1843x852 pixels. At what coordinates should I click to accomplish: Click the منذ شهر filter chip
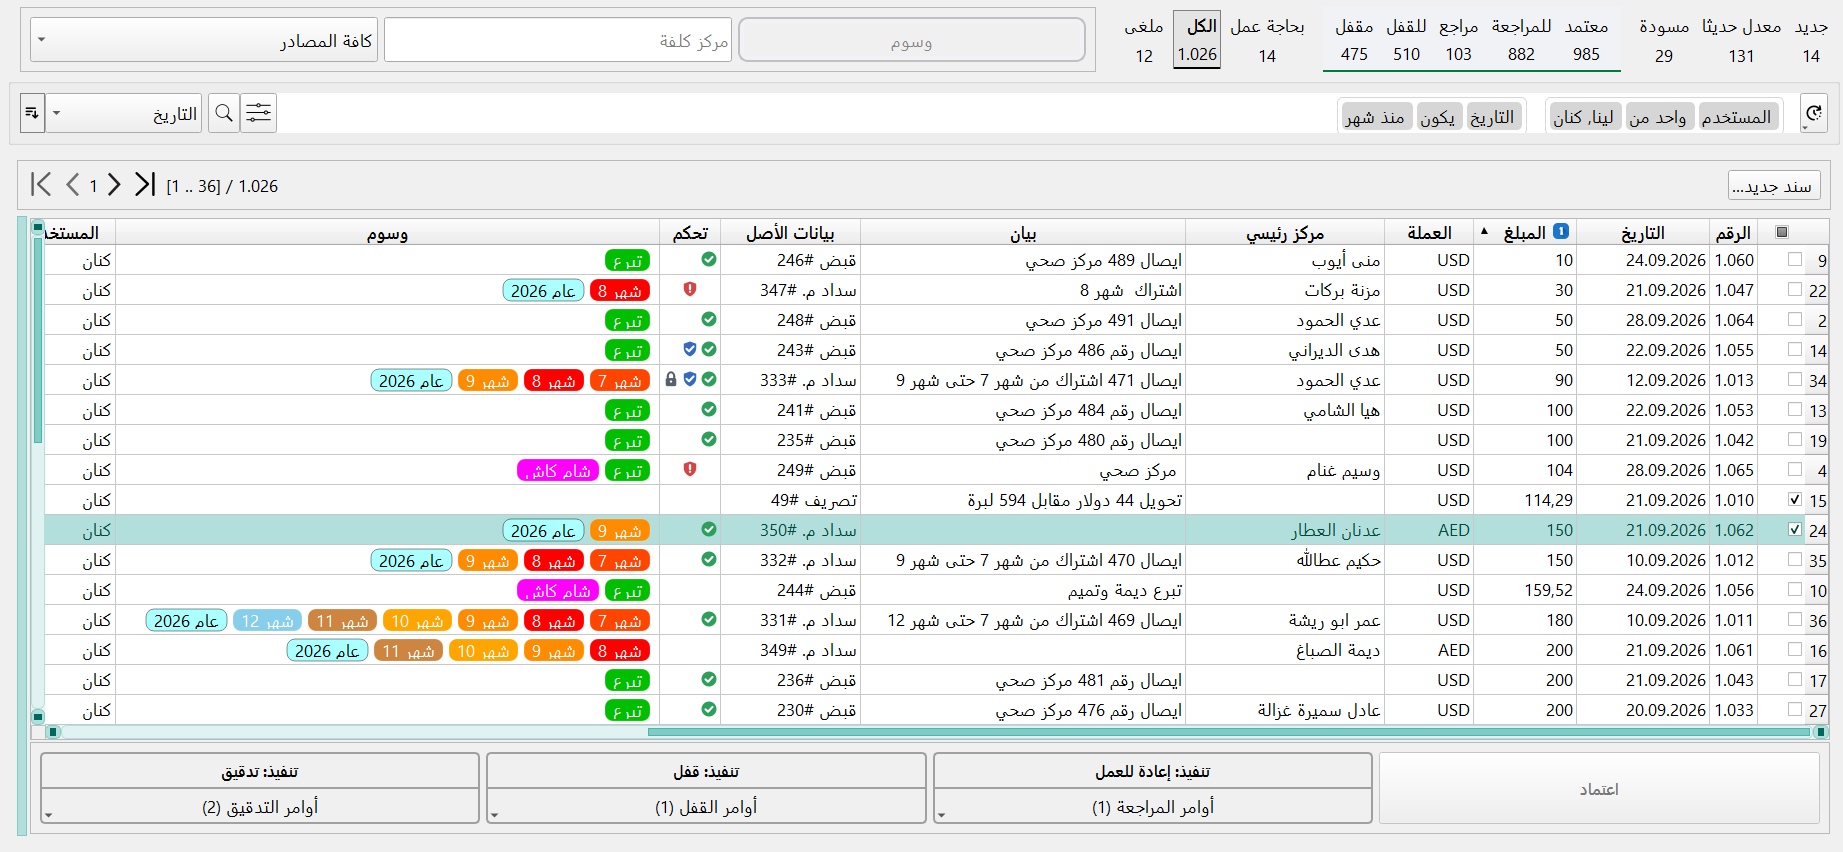click(x=1375, y=117)
